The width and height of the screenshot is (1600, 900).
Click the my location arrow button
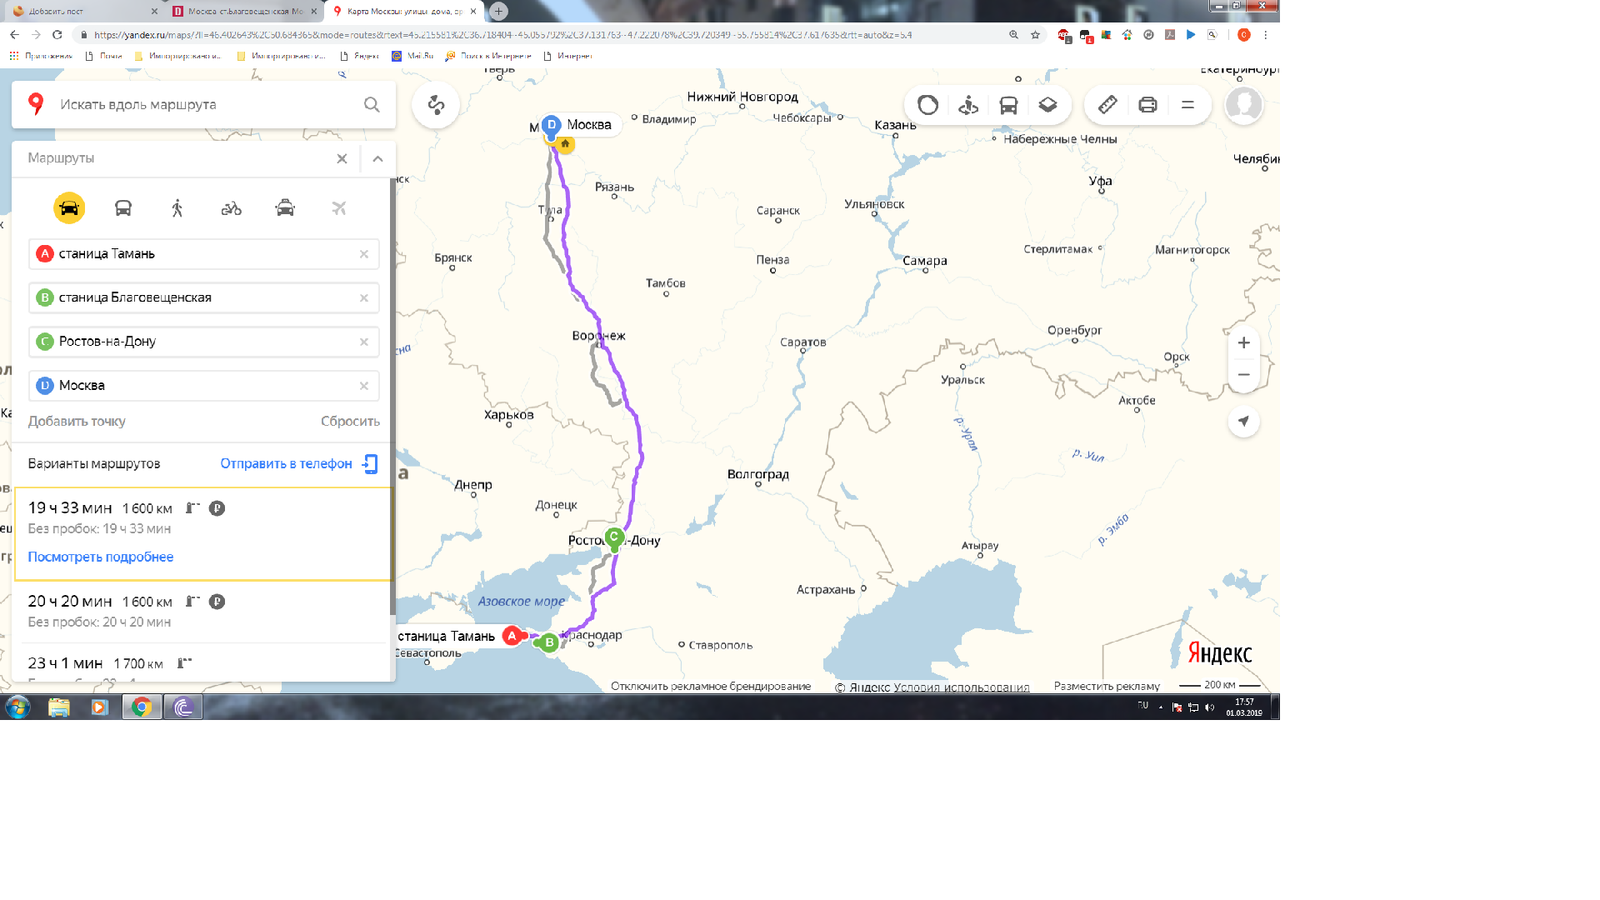[x=1243, y=421]
